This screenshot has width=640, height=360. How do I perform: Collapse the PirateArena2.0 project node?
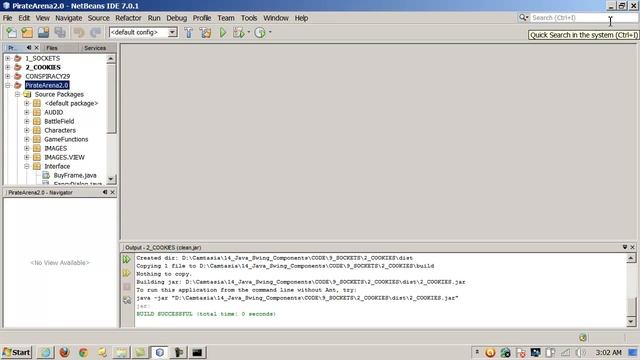pyautogui.click(x=7, y=85)
